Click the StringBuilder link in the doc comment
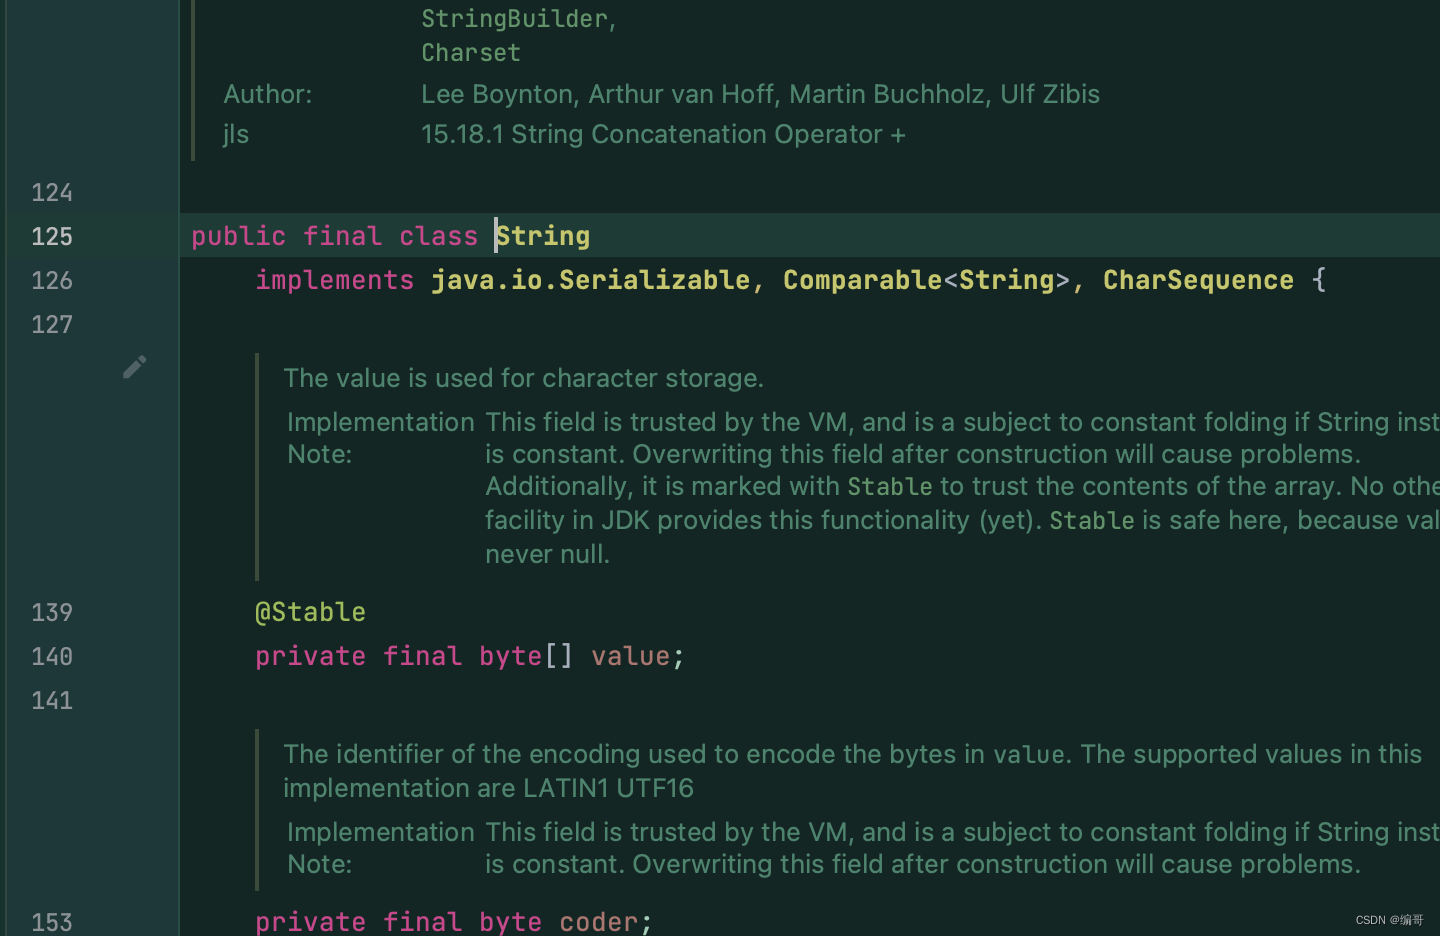1440x936 pixels. [x=514, y=19]
